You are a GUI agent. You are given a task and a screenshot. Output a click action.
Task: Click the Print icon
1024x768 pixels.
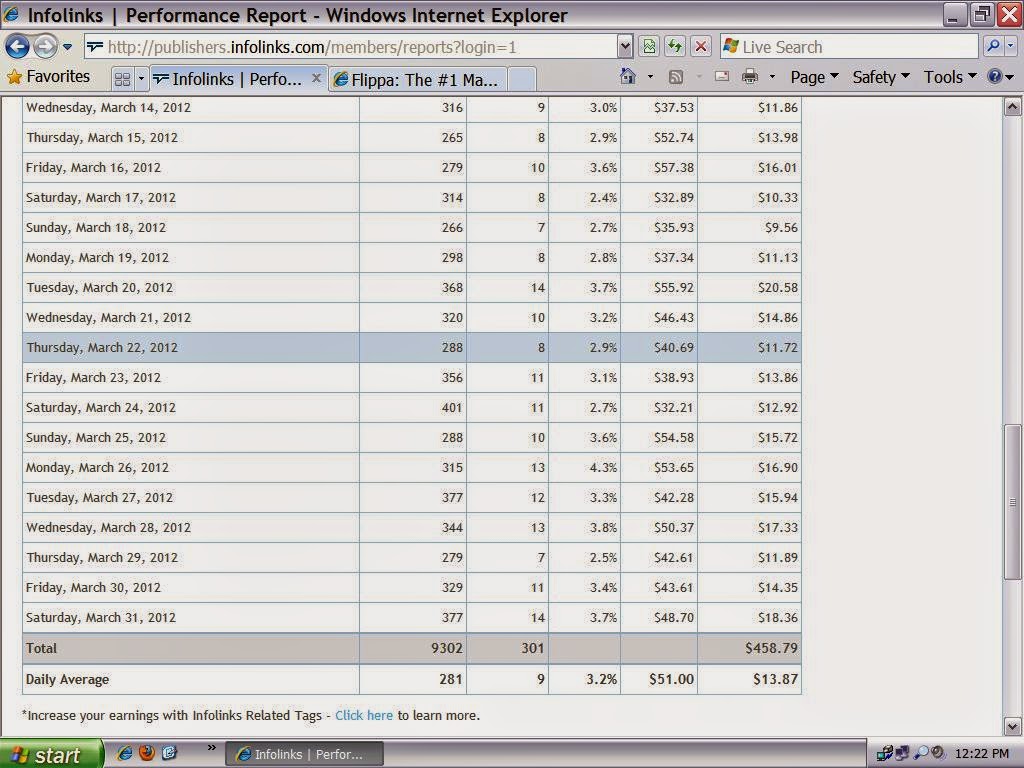750,77
